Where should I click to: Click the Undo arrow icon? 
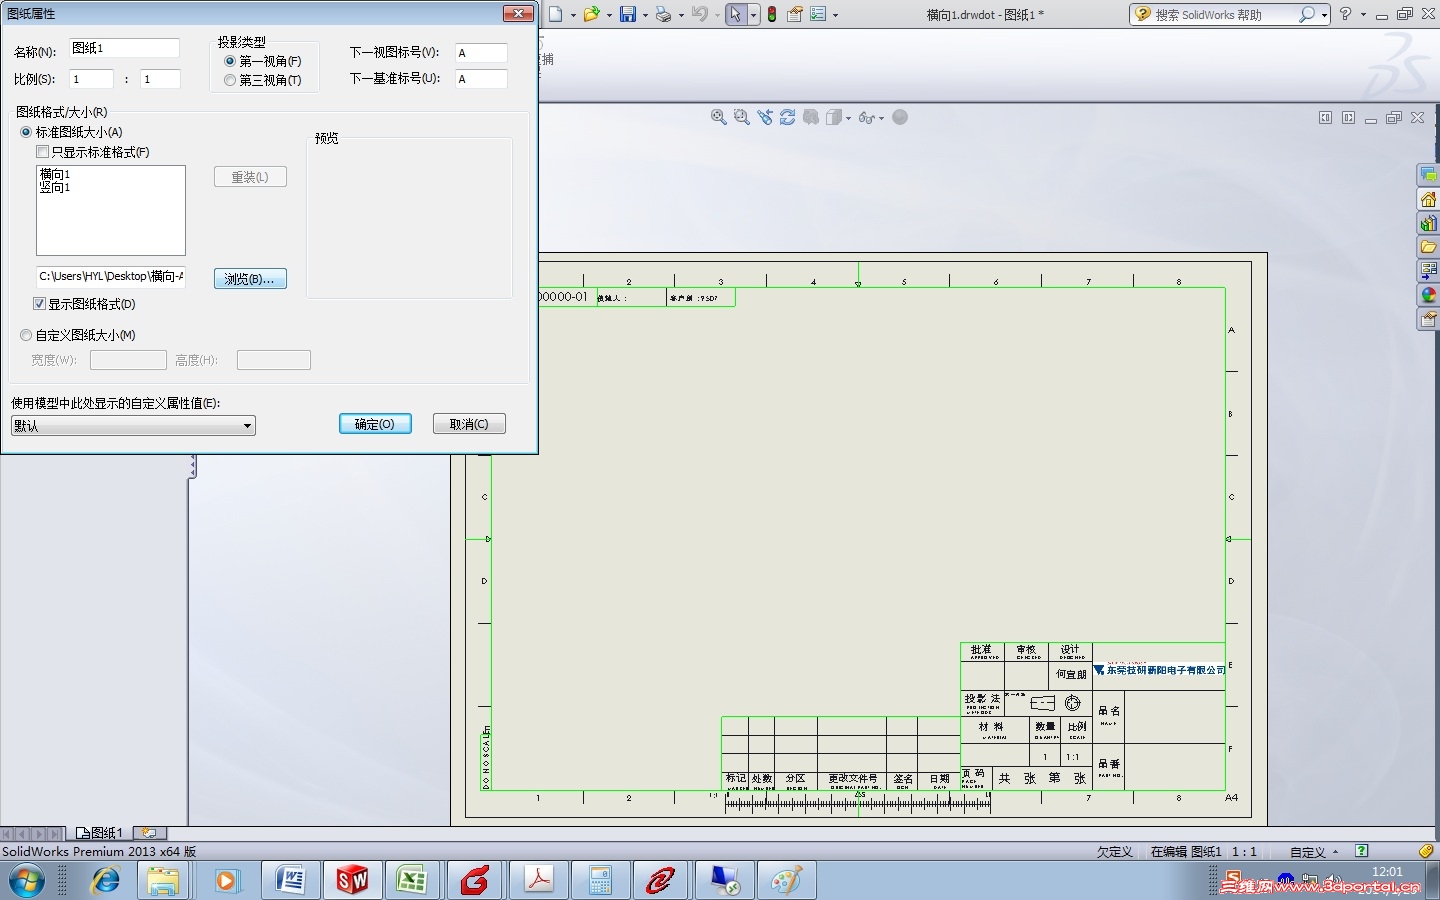(x=700, y=14)
